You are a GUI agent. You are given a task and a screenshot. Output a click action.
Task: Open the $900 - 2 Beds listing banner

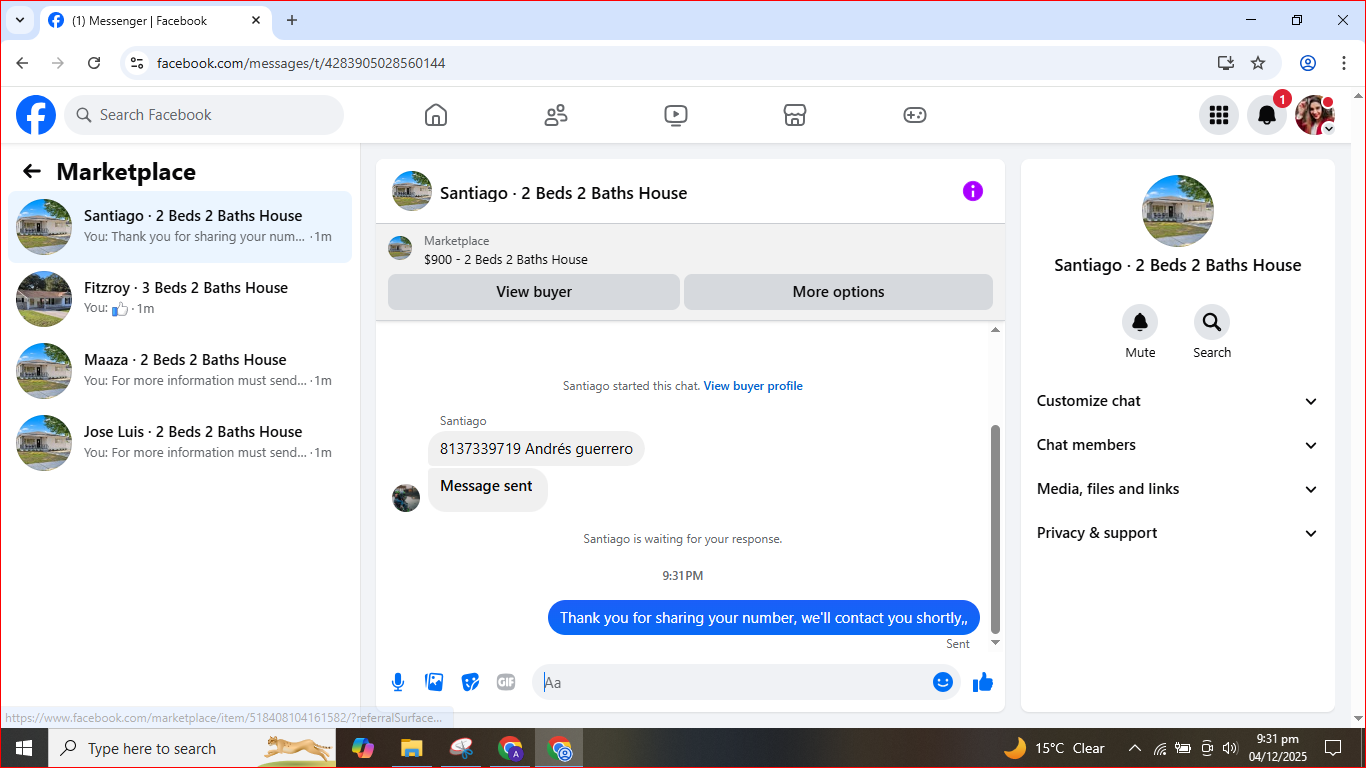[x=690, y=250]
